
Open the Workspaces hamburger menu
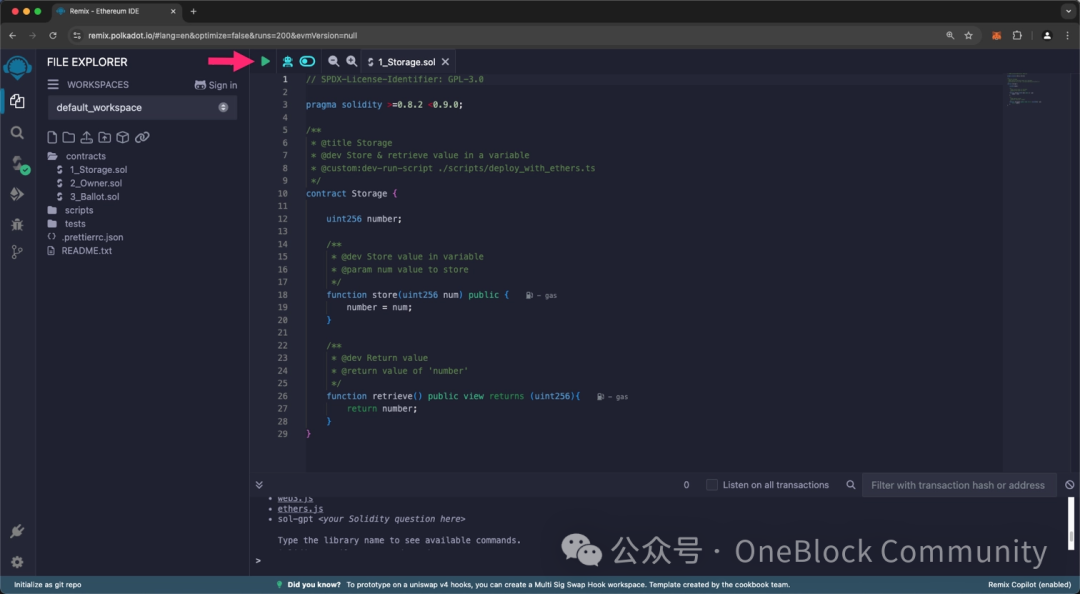point(53,84)
